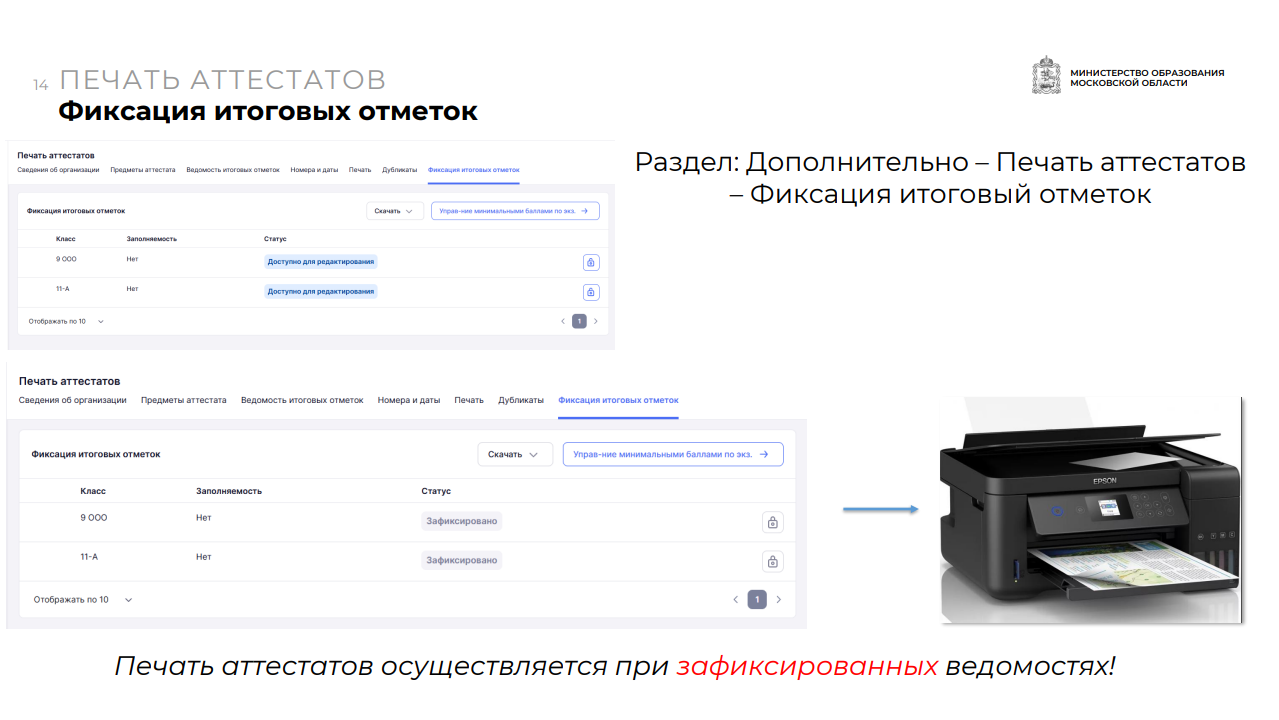Screen dimensions: 1279x720
Task: Click class 9 ООО in Зафиксировано table
Action: pyautogui.click(x=94, y=518)
